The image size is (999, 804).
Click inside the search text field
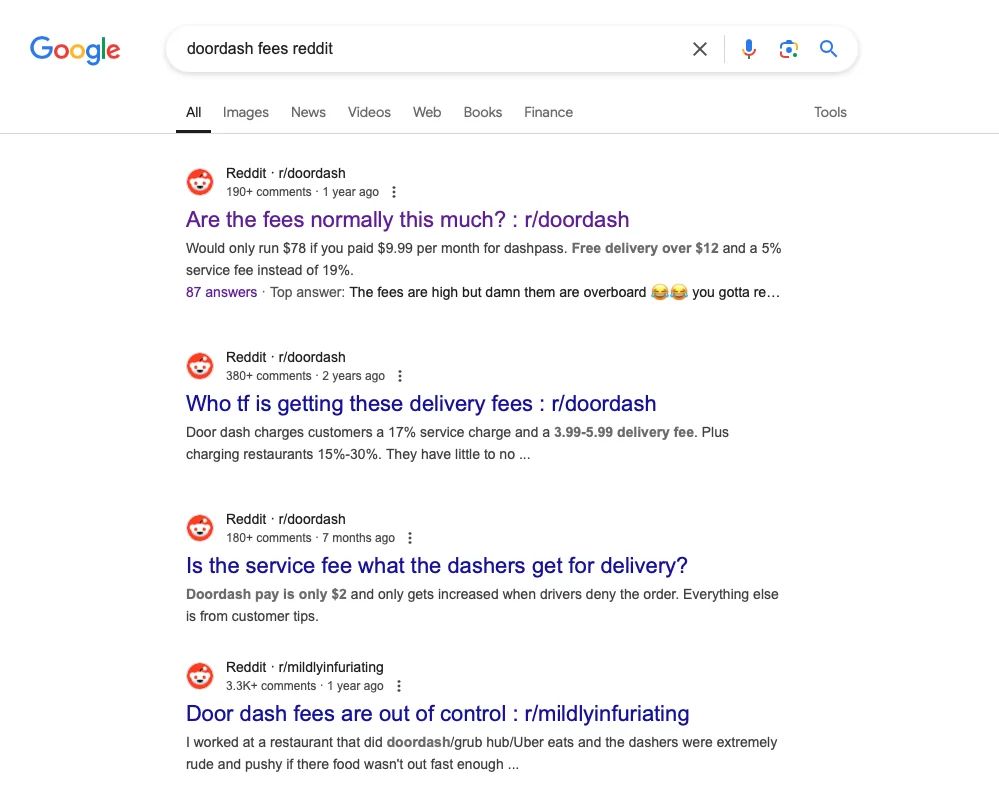(x=433, y=49)
